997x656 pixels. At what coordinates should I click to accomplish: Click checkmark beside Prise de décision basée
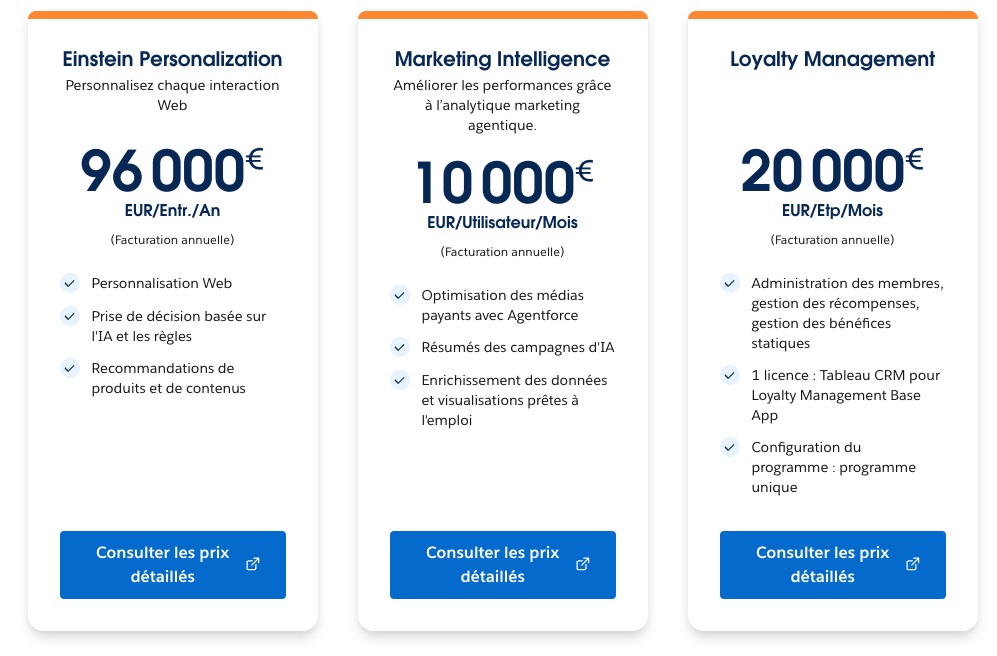(70, 316)
